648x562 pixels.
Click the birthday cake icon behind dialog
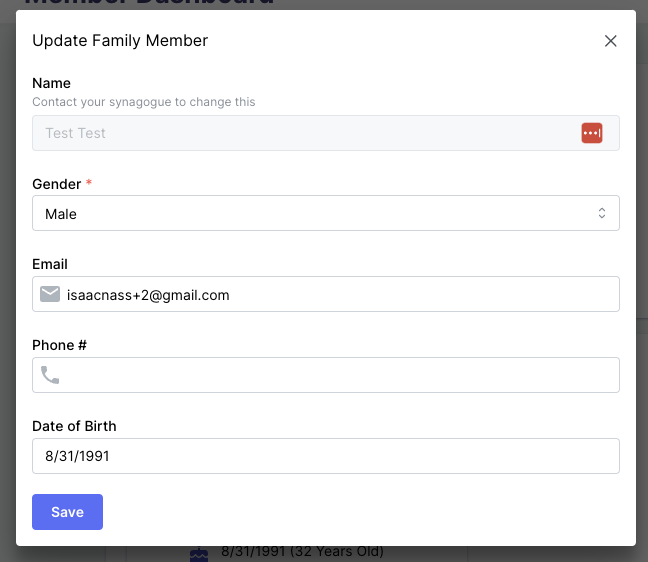tap(200, 553)
